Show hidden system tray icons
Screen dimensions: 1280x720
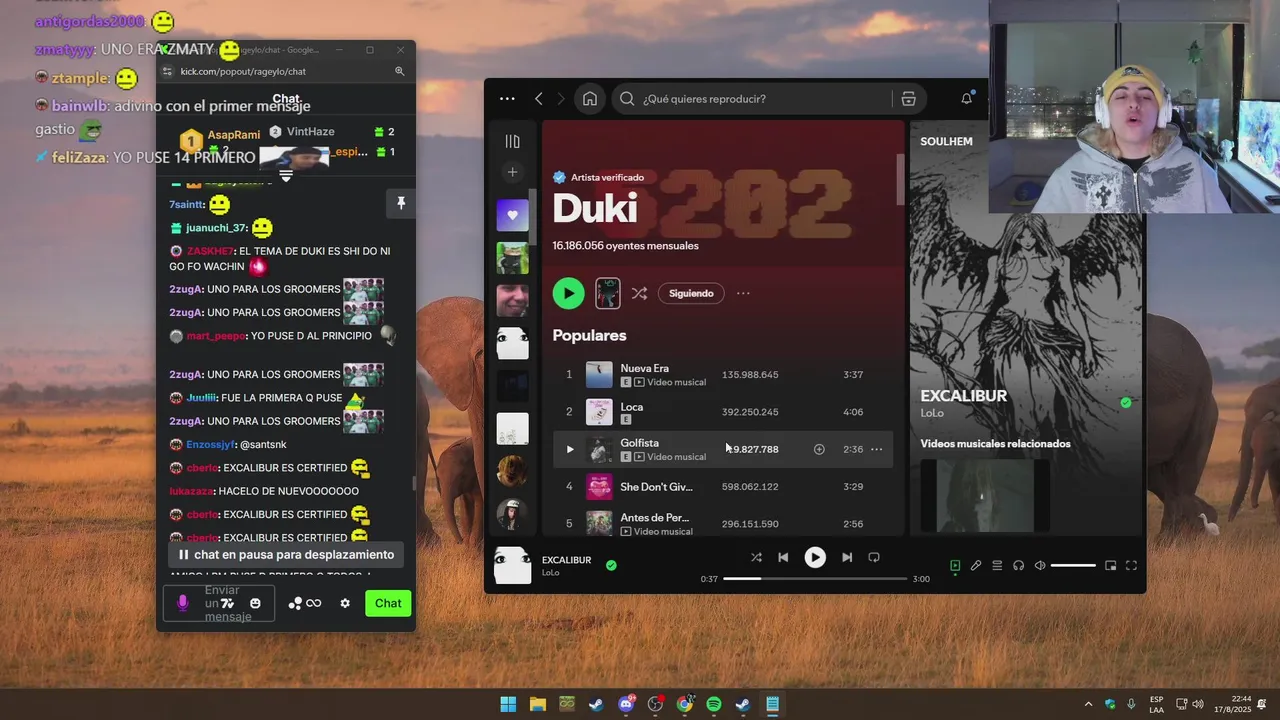[x=1088, y=704]
